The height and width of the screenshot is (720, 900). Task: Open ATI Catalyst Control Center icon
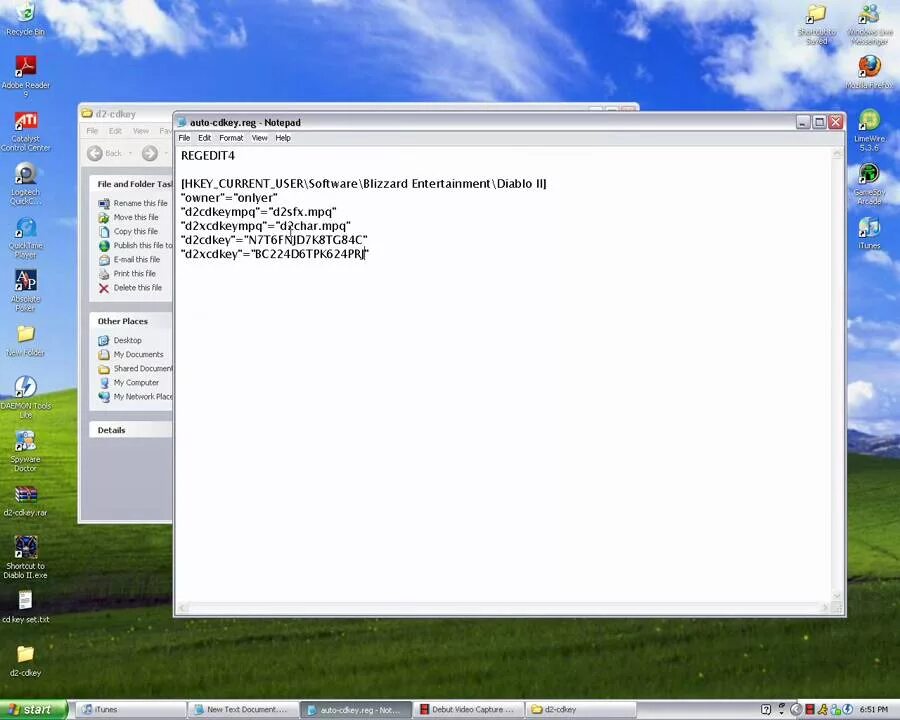[25, 130]
